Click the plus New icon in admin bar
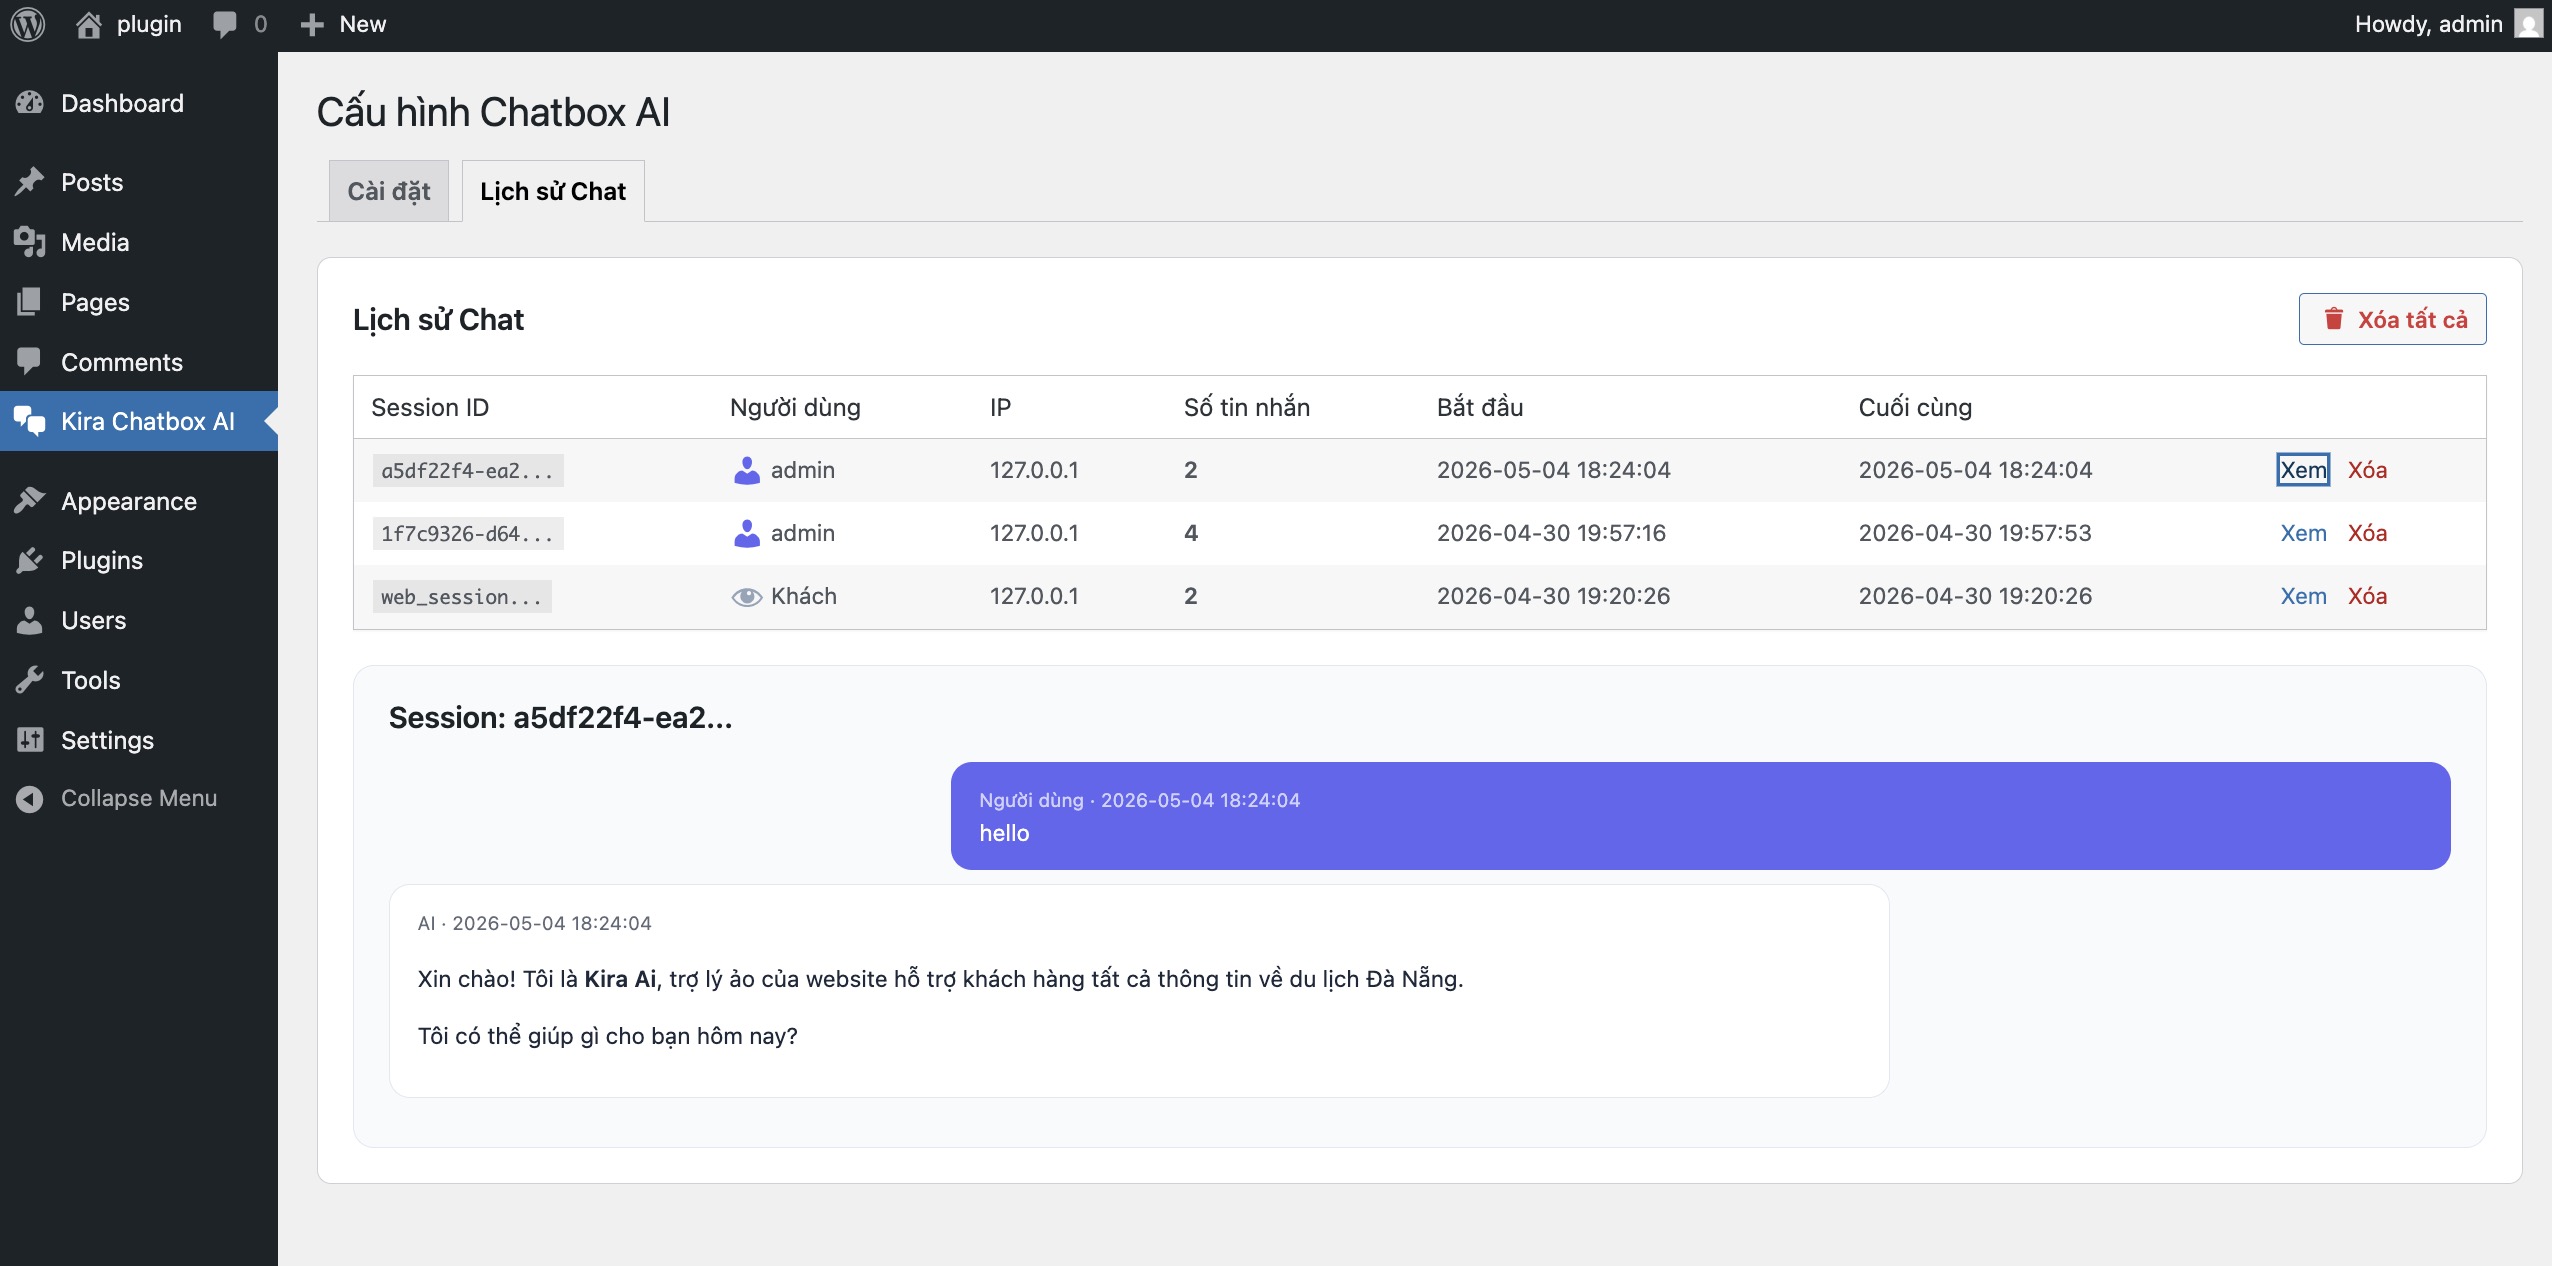 (x=312, y=24)
